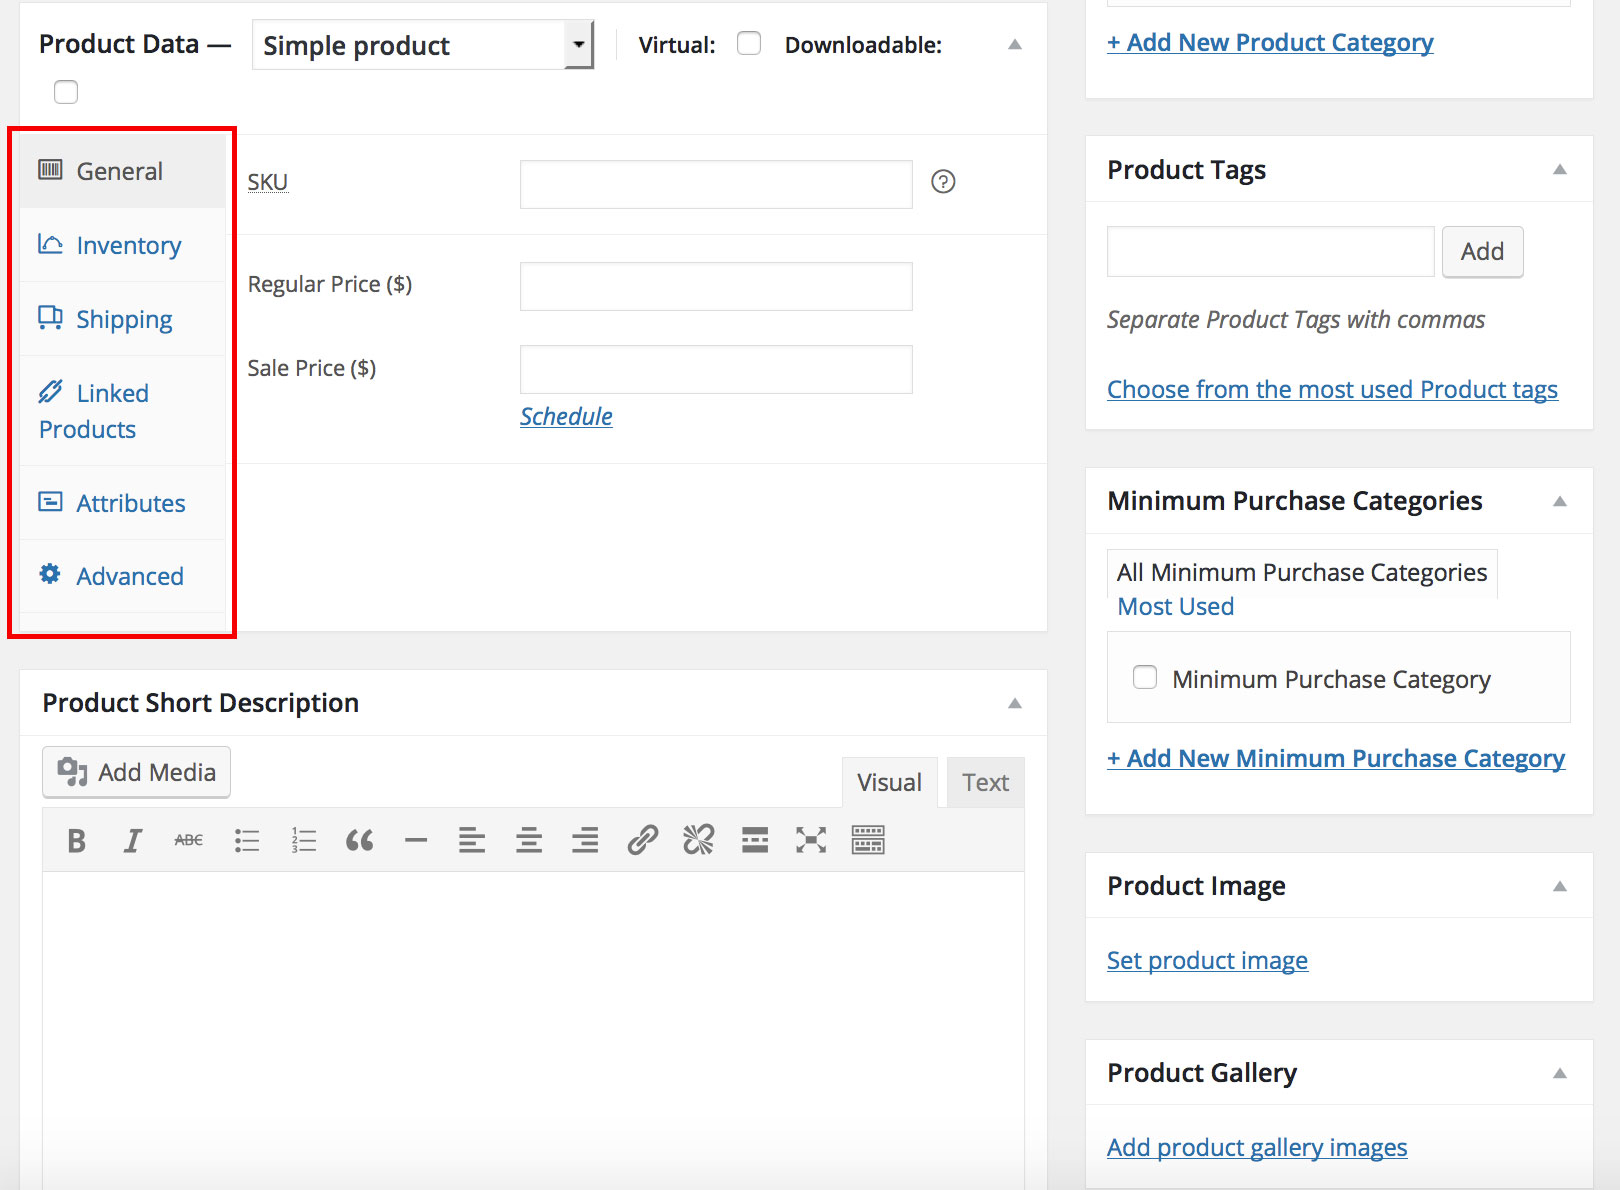The height and width of the screenshot is (1190, 1620).
Task: Open the Advanced product data tab
Action: (x=124, y=576)
